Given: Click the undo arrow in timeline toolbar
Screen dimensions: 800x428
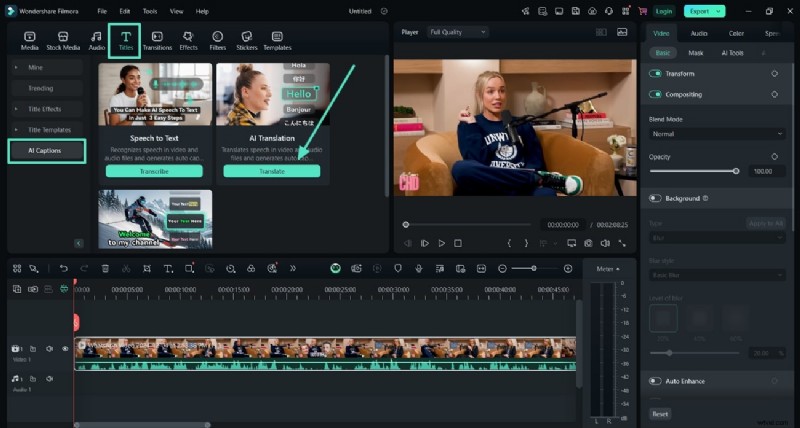Looking at the screenshot, I should (x=64, y=268).
